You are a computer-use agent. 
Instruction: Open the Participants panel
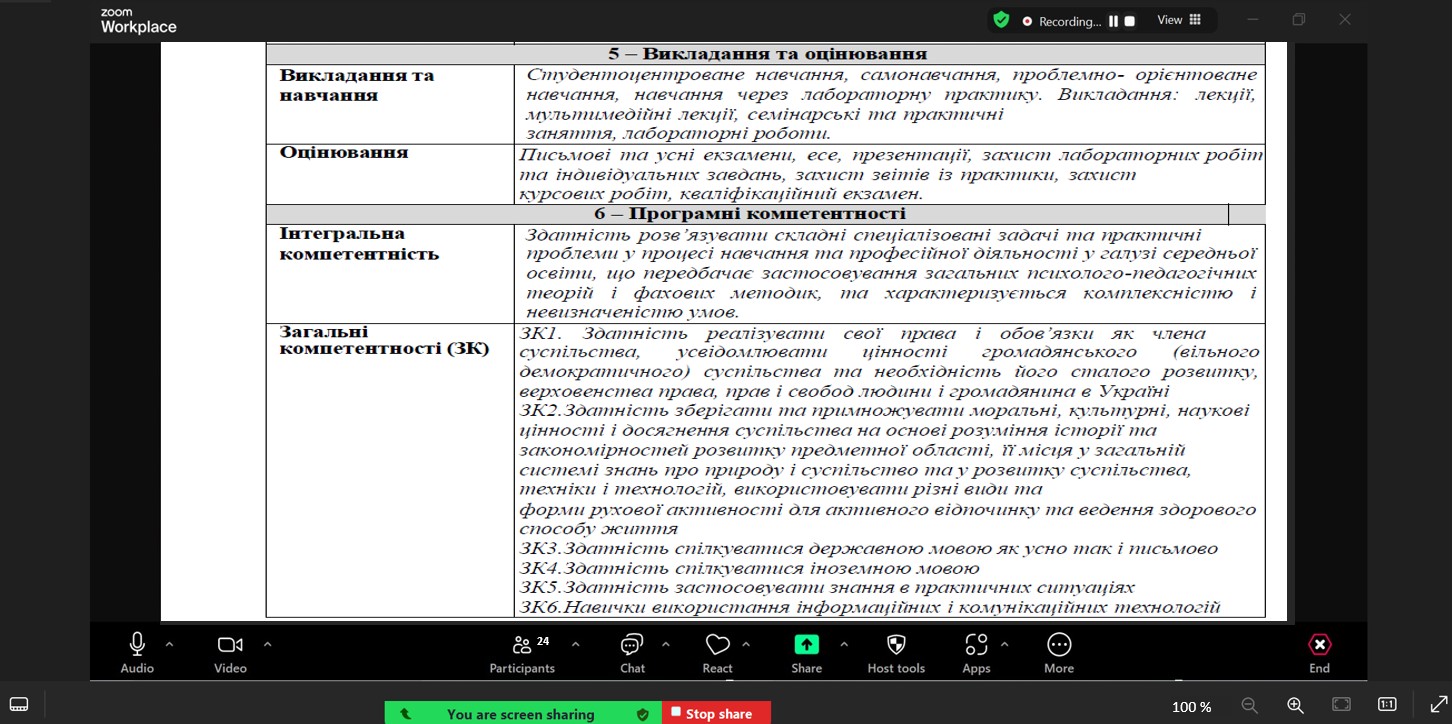522,645
